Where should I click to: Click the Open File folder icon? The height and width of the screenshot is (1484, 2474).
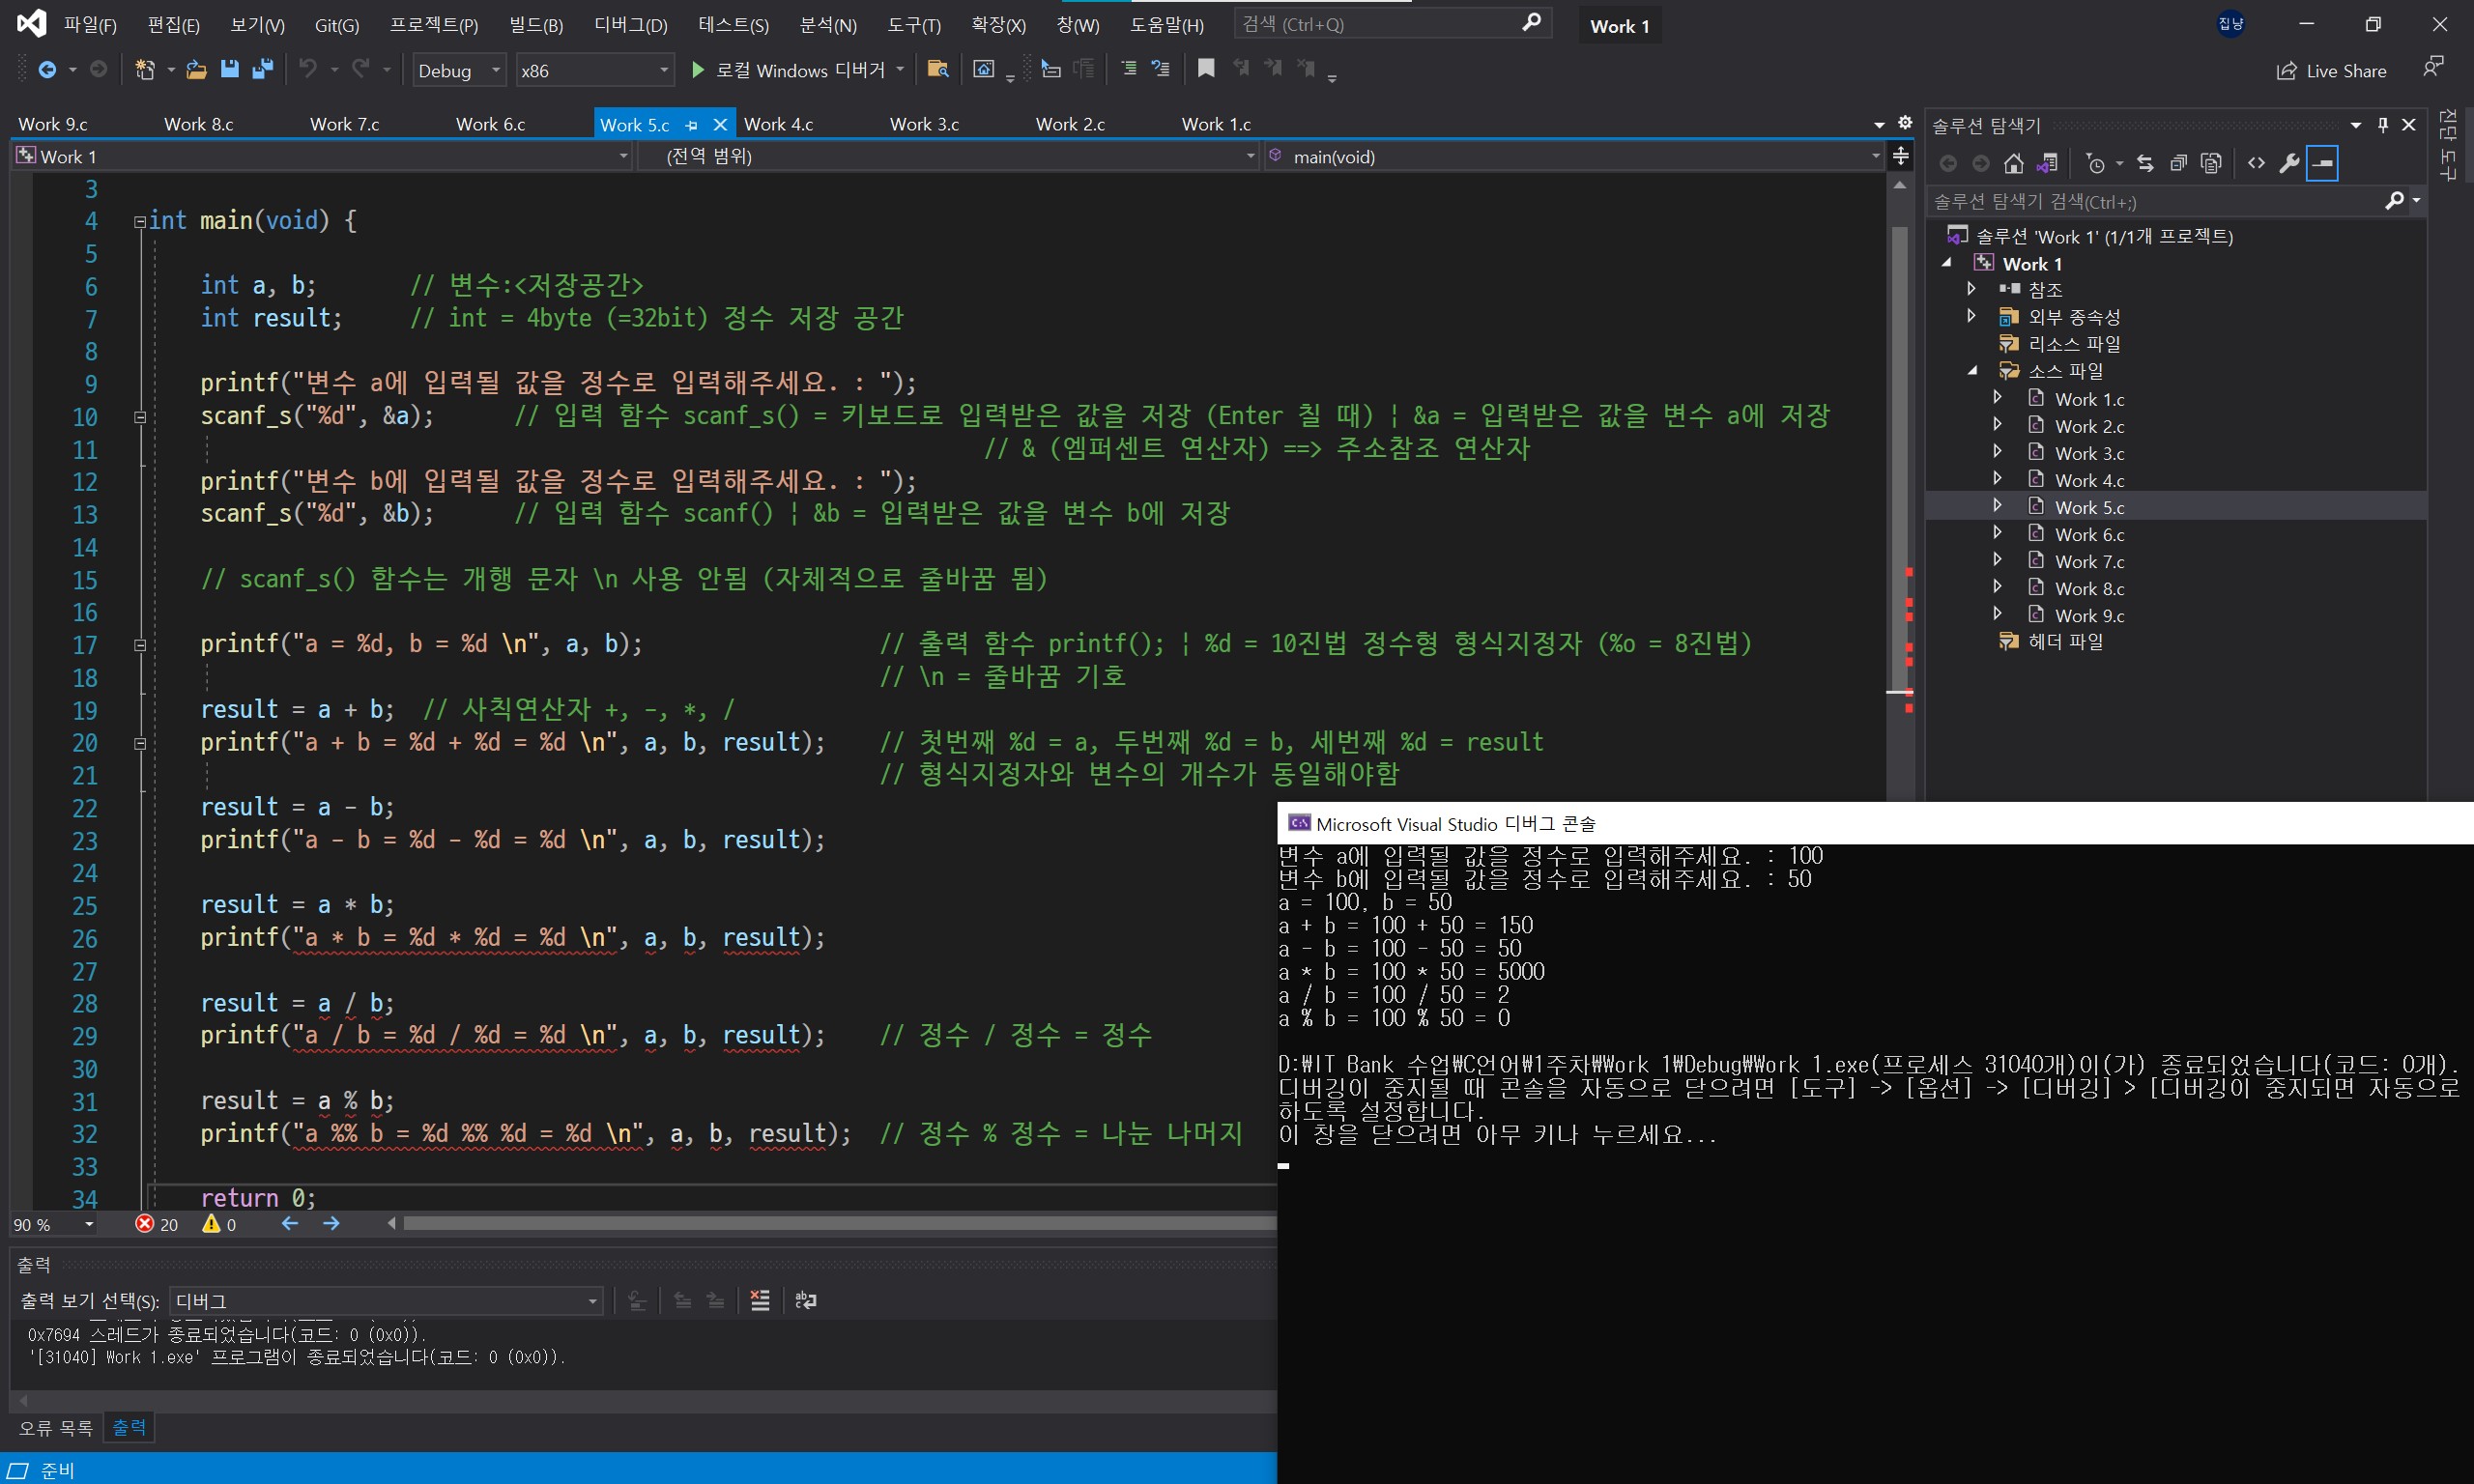[196, 70]
